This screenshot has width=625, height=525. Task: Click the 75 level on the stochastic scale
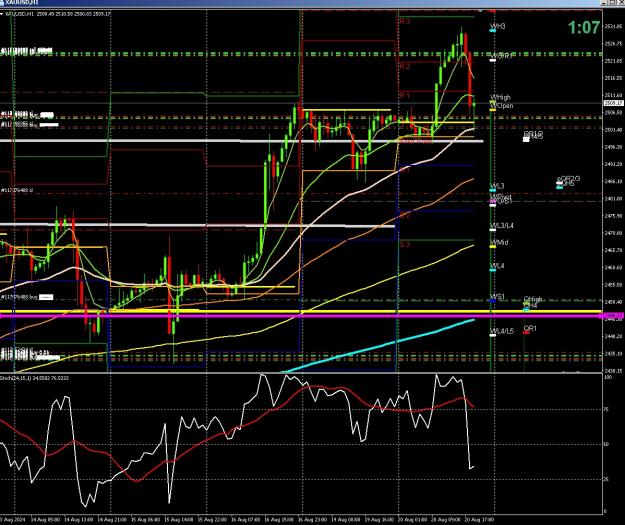tap(607, 409)
